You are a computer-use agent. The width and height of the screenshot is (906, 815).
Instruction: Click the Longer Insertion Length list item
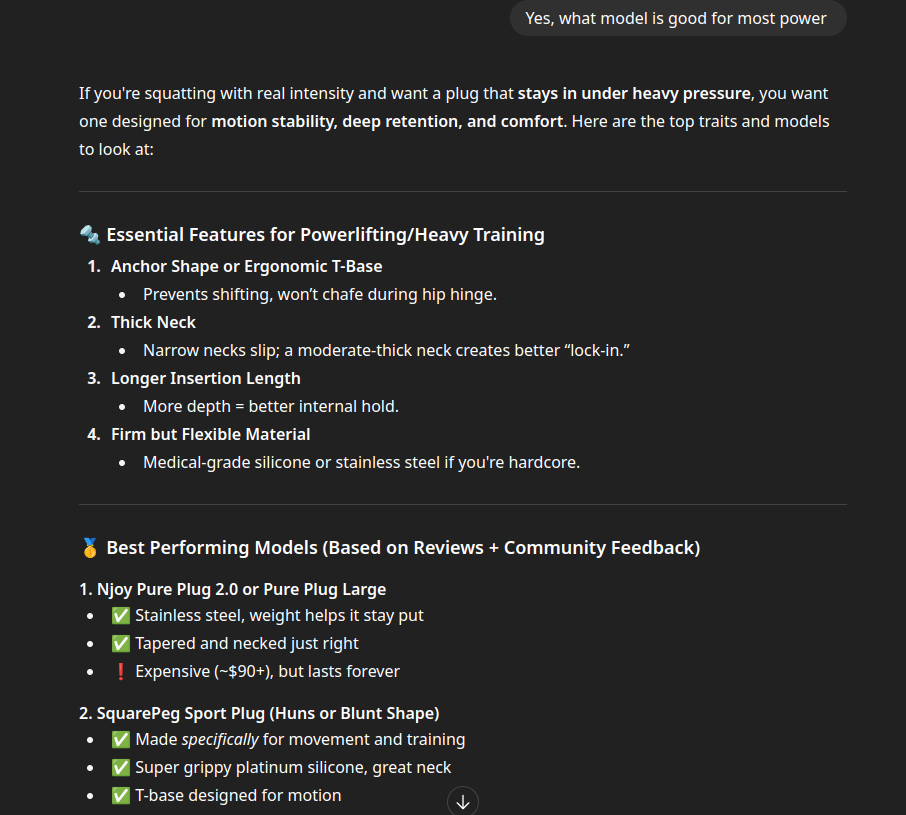coord(206,378)
